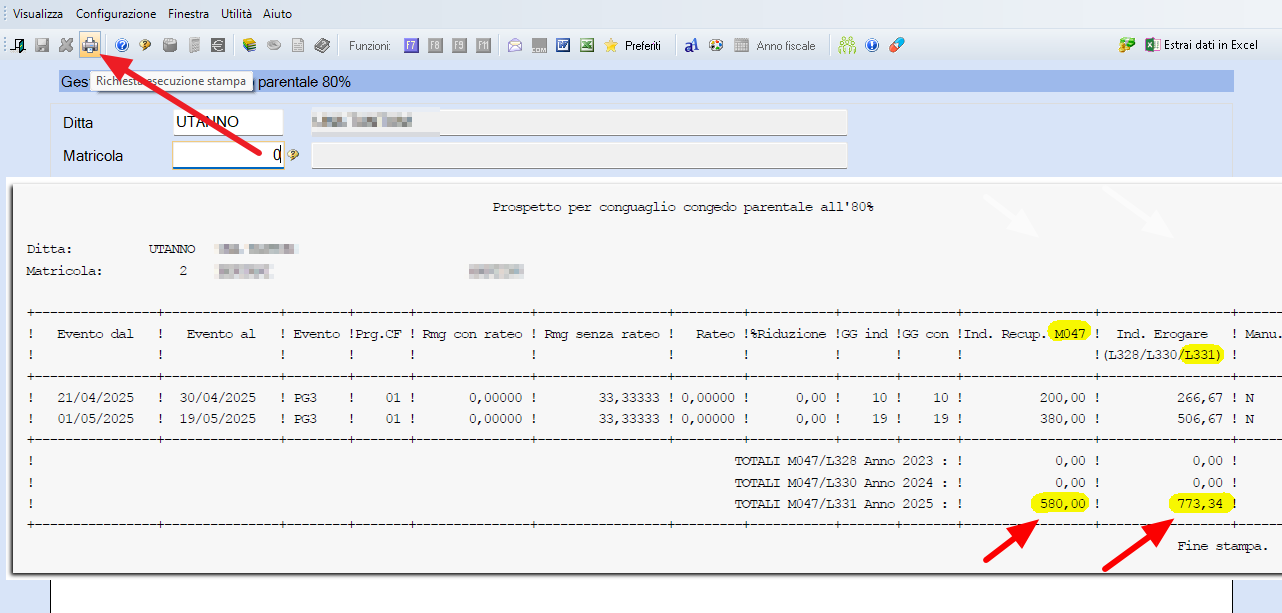1282x613 pixels.
Task: Click the F11 function button
Action: [x=483, y=45]
